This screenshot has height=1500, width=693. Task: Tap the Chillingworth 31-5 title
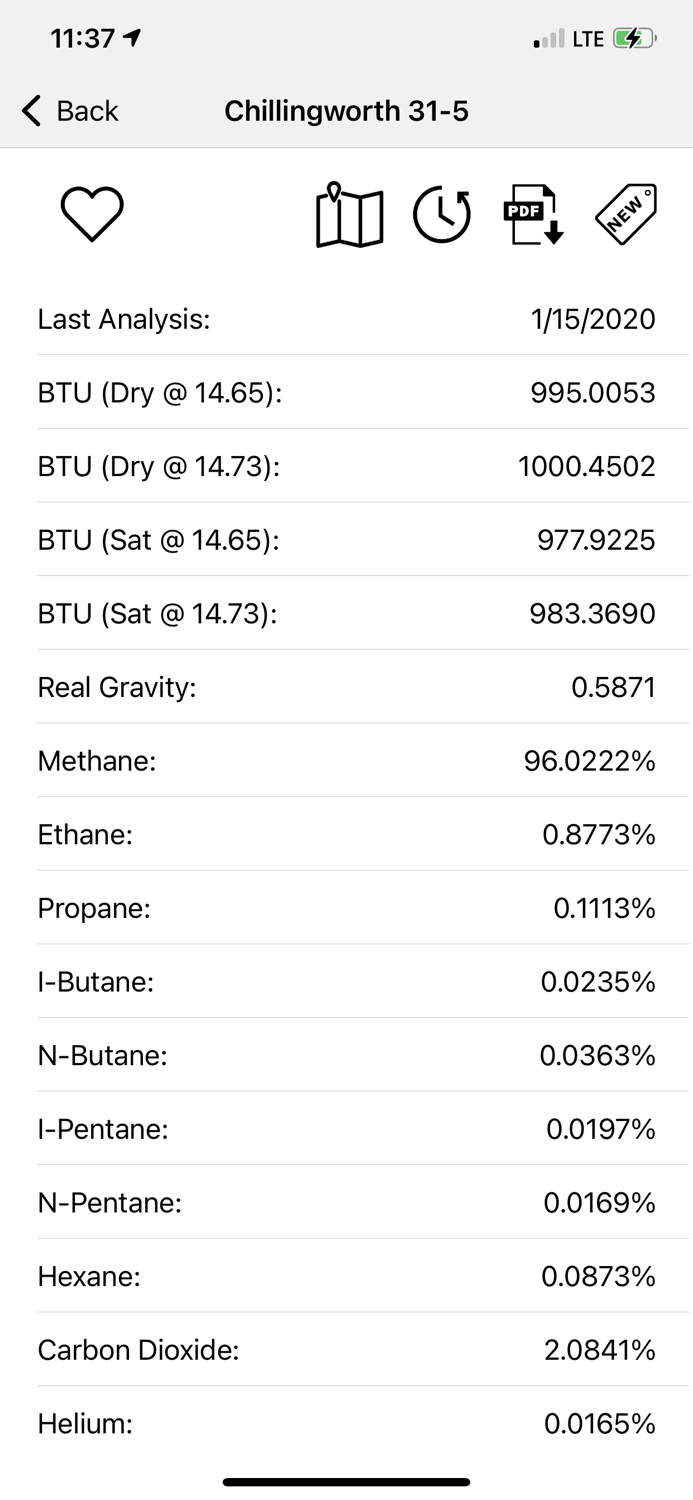347,111
